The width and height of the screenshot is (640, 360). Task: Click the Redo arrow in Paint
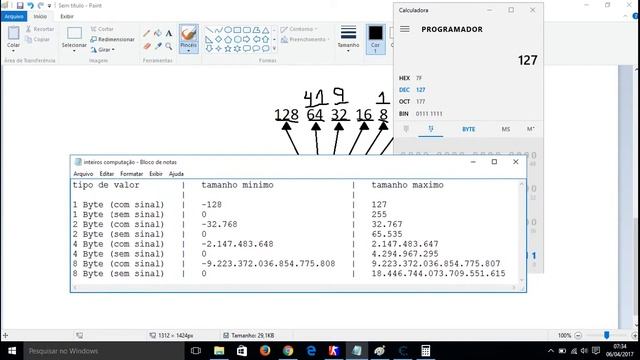tap(40, 5)
